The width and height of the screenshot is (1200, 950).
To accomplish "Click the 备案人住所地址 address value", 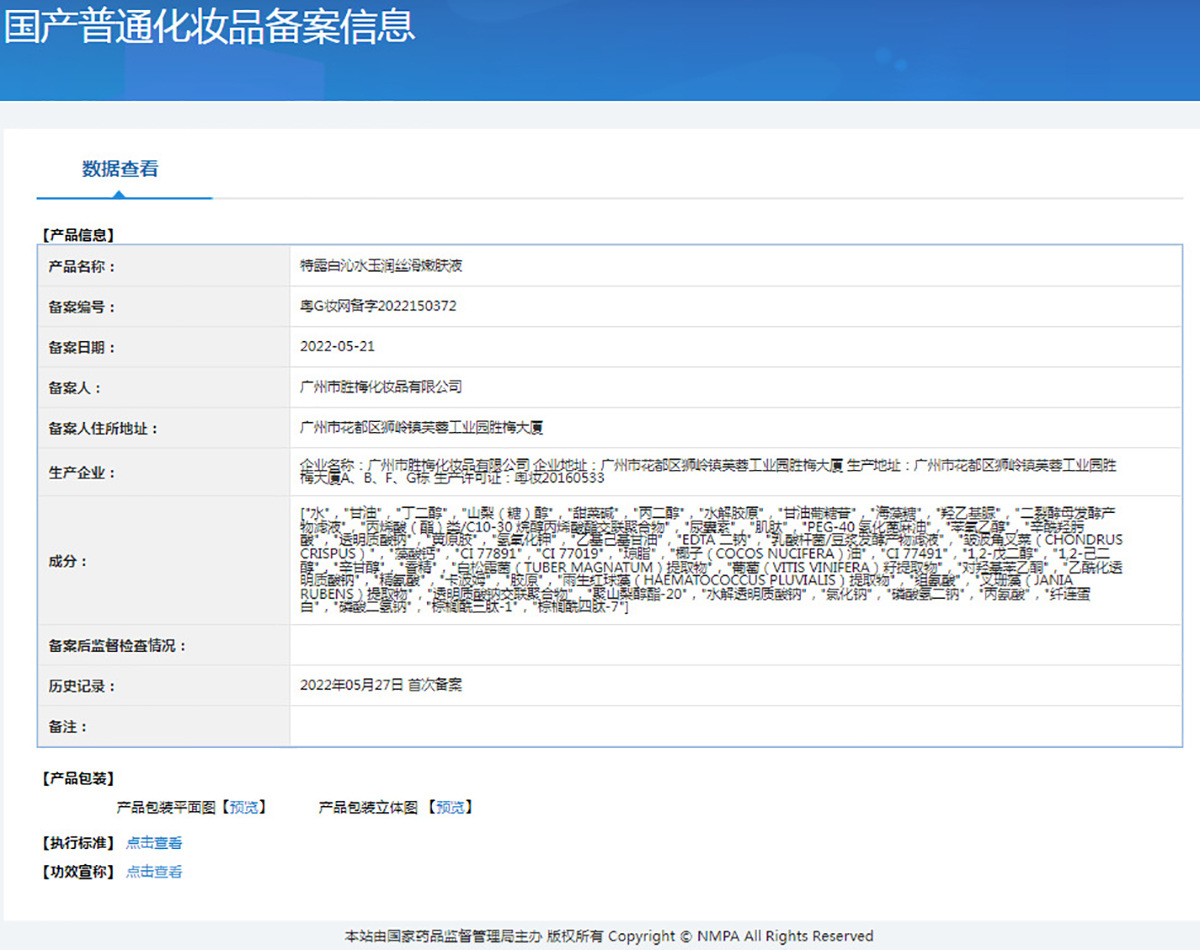I will coord(421,428).
